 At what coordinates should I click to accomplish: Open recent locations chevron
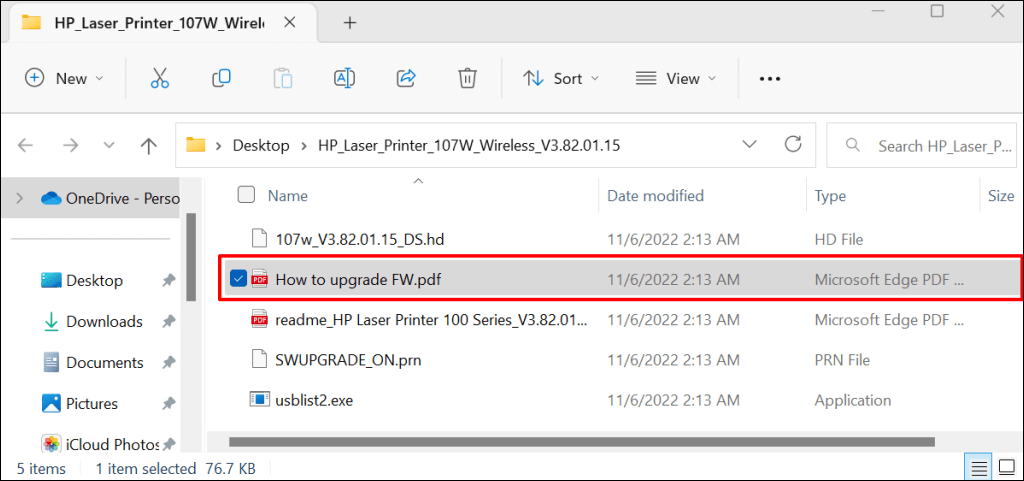point(109,145)
